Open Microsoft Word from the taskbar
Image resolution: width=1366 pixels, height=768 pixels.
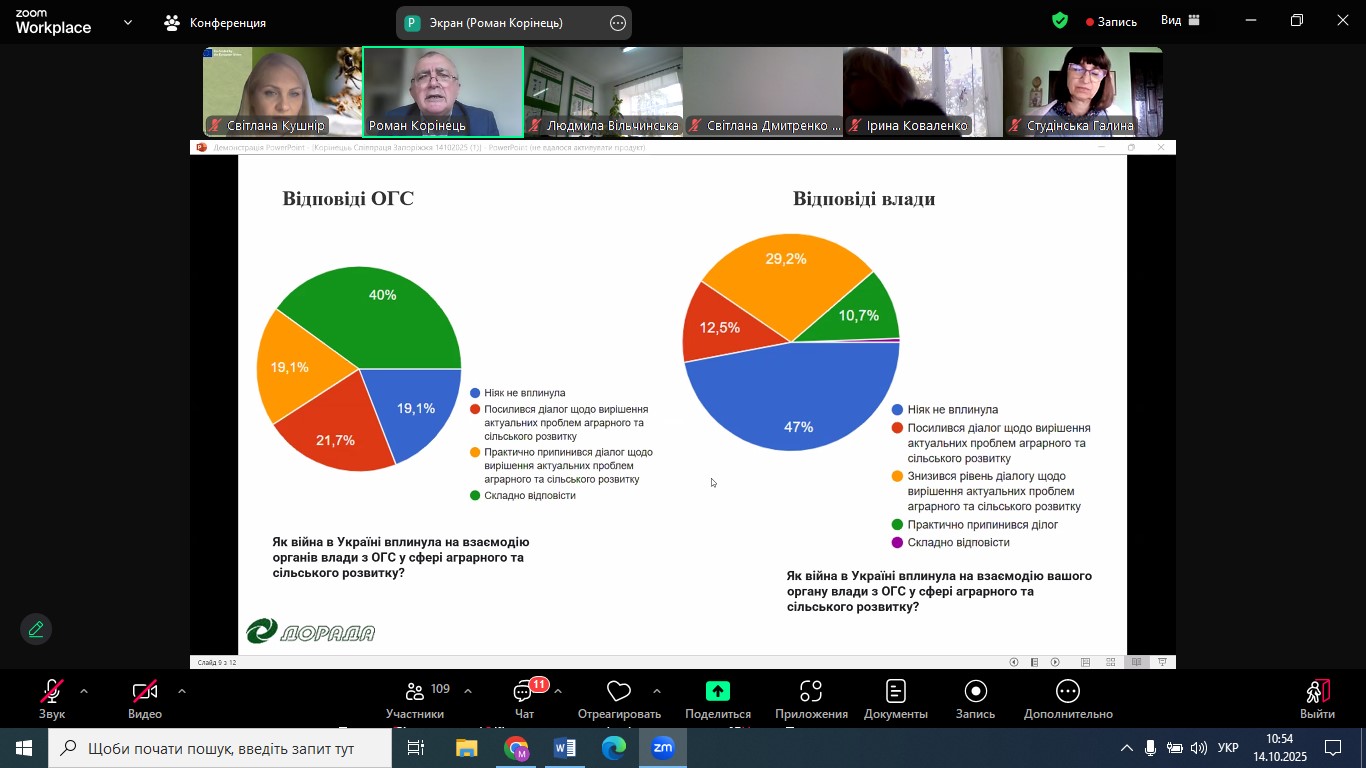pyautogui.click(x=565, y=748)
